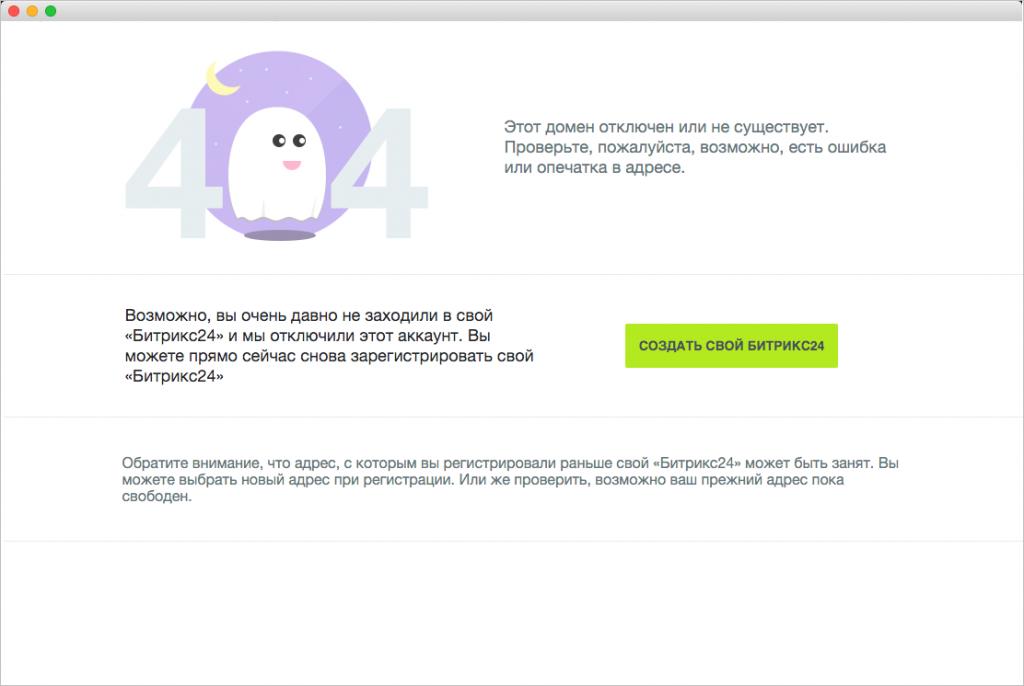Minimize the window using yellow button
1024x686 pixels.
click(x=32, y=11)
